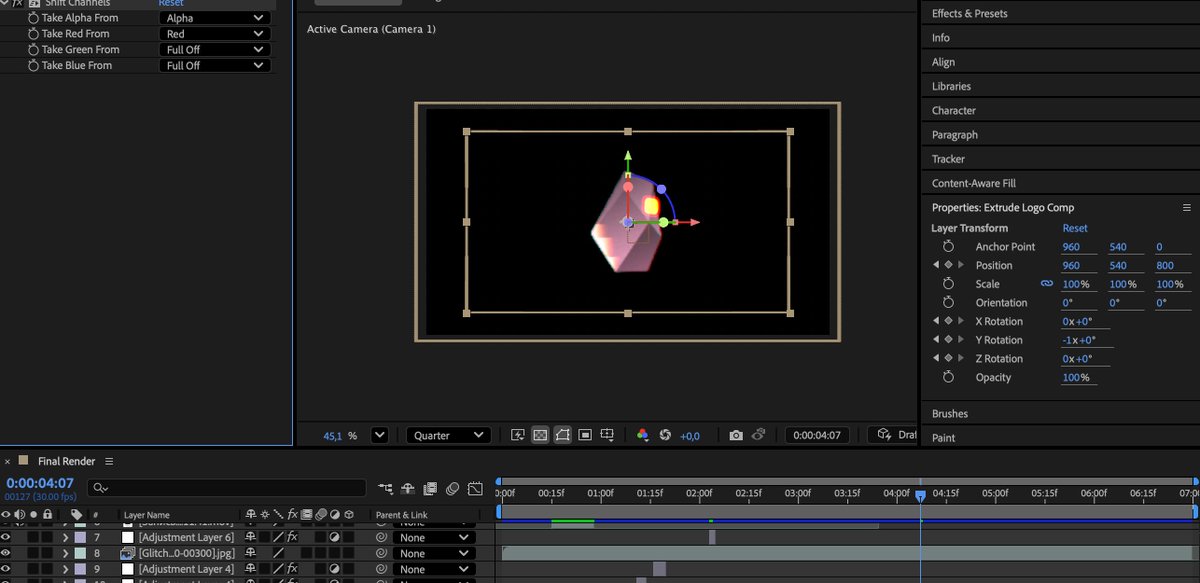Click the Show Snapshot icon
The image size is (1200, 583).
[x=758, y=435]
